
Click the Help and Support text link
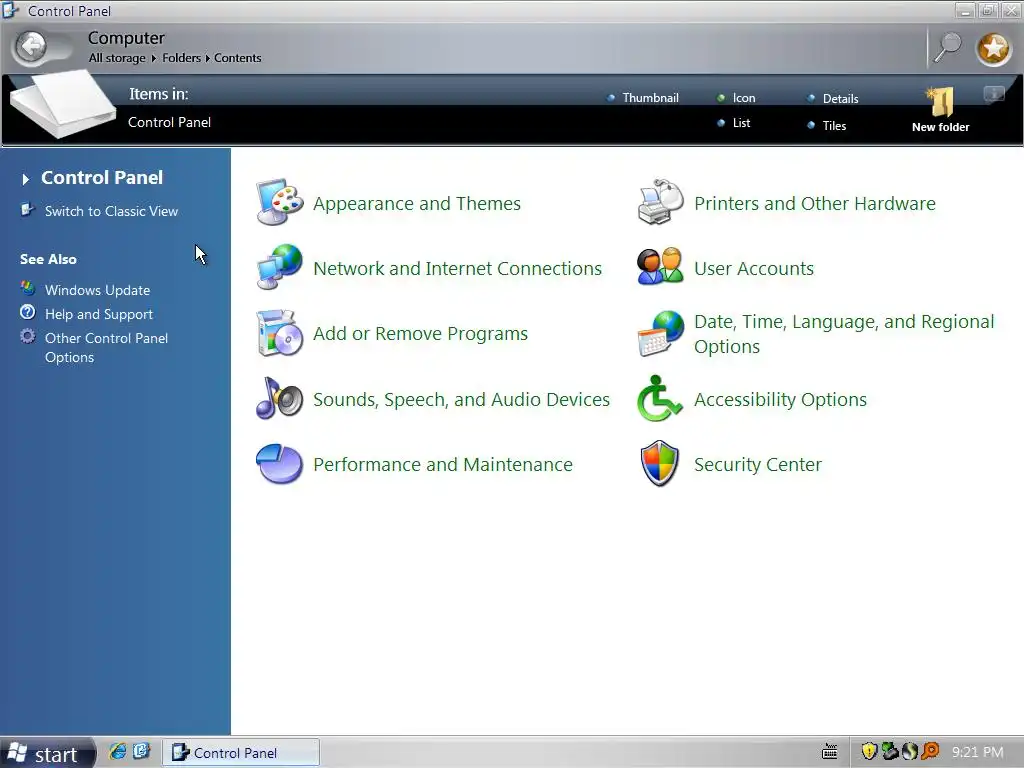[99, 314]
